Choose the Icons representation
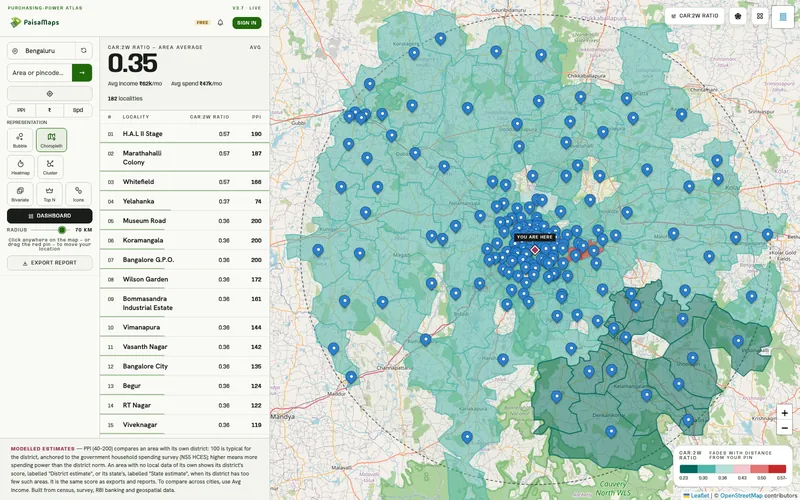This screenshot has width=800, height=500. pos(79,194)
